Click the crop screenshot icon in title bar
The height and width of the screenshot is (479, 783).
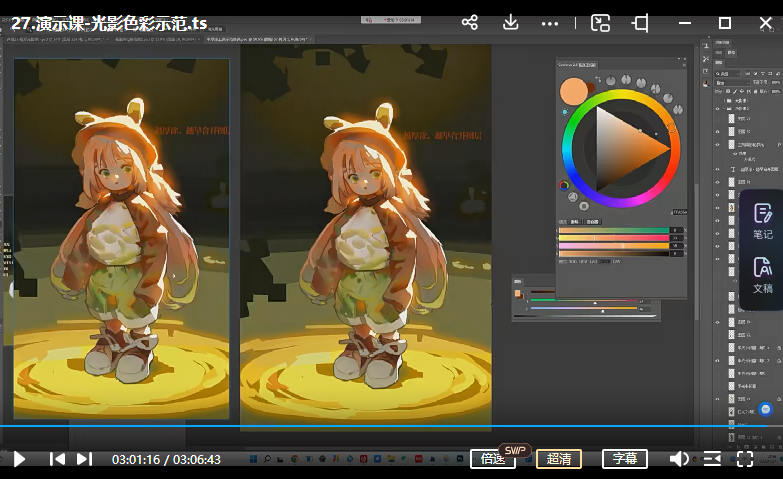[640, 23]
